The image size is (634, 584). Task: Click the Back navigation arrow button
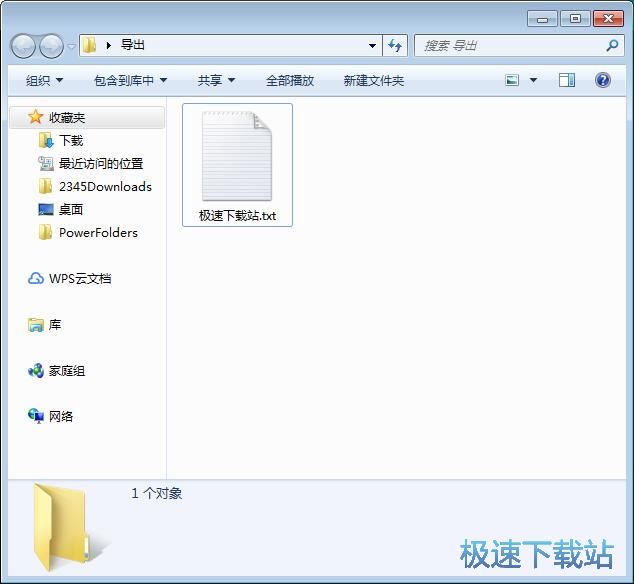(x=23, y=46)
